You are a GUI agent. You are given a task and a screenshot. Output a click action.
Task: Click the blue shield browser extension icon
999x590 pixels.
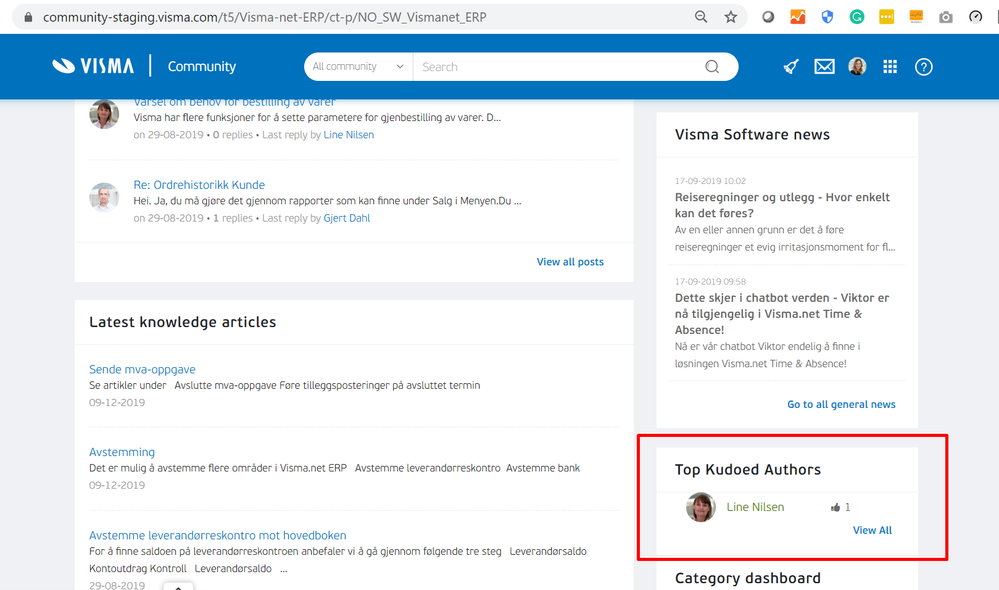point(827,17)
